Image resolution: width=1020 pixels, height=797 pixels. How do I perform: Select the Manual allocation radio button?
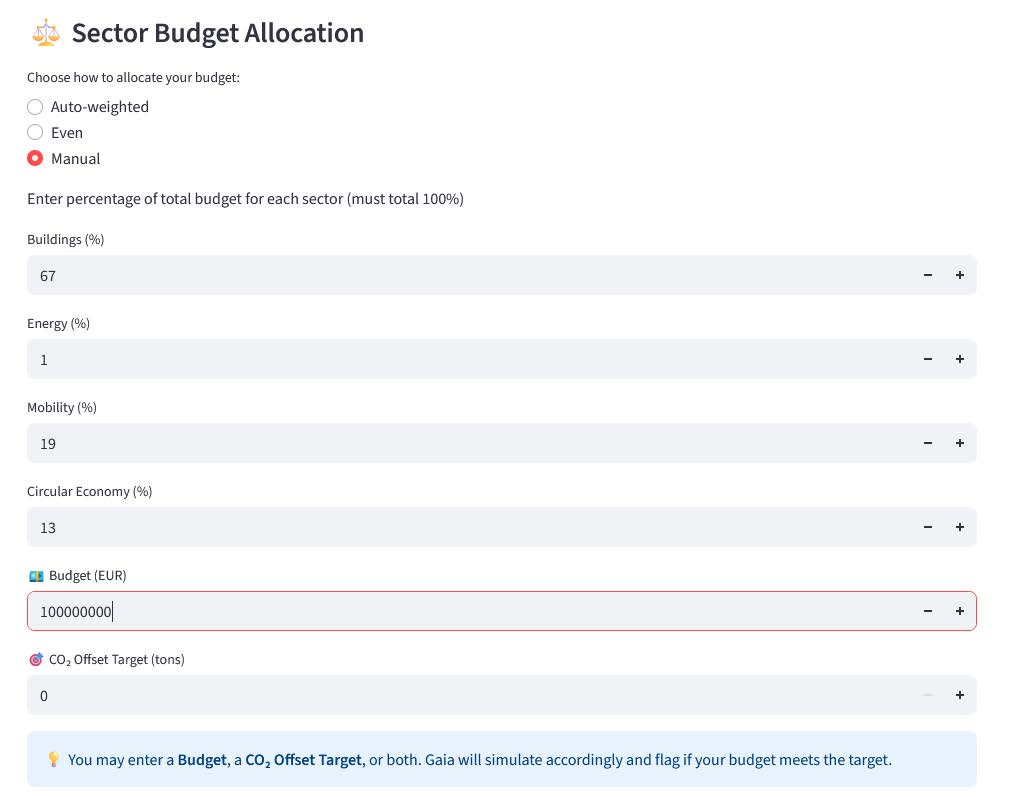coord(35,159)
